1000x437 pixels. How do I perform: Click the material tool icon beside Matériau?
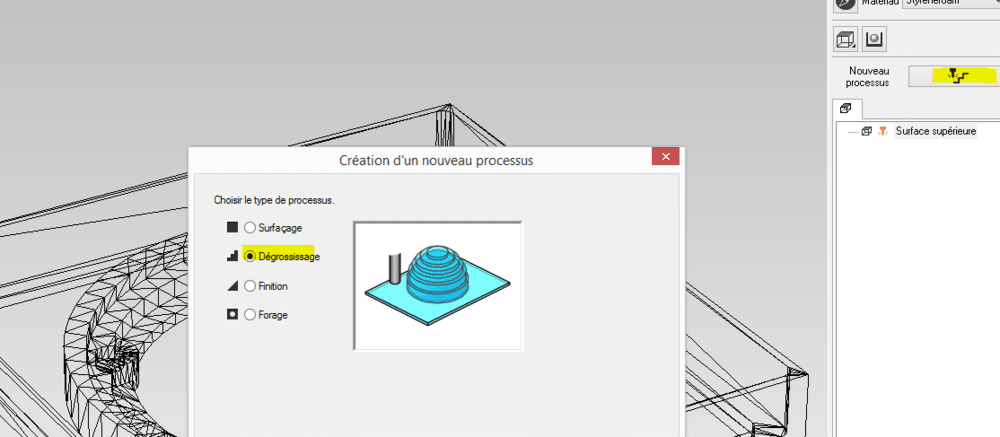(847, 4)
